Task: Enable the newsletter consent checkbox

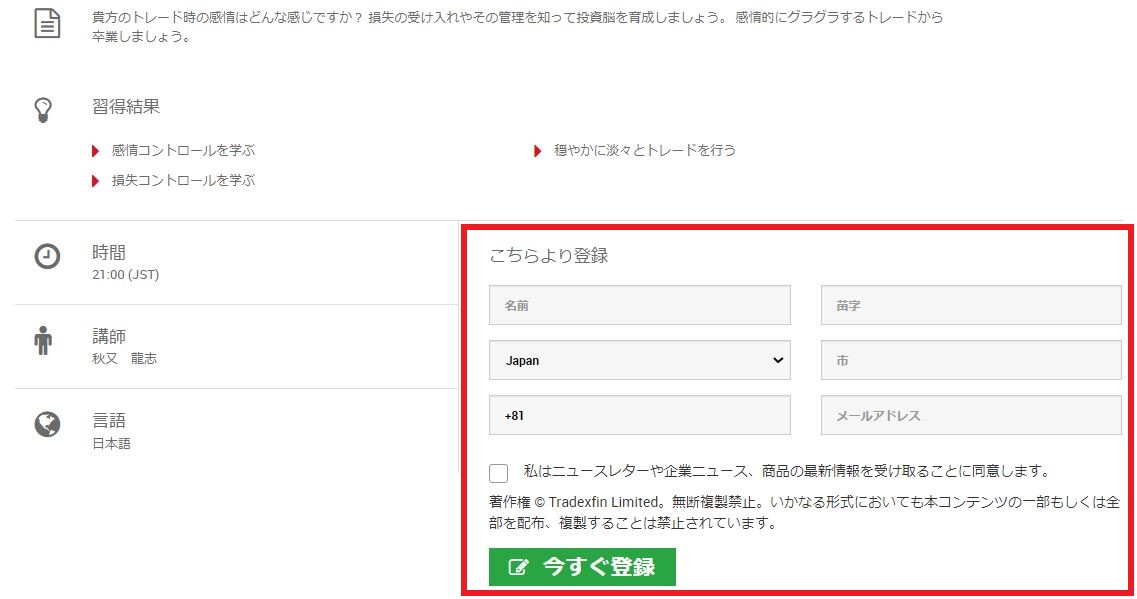Action: (499, 473)
